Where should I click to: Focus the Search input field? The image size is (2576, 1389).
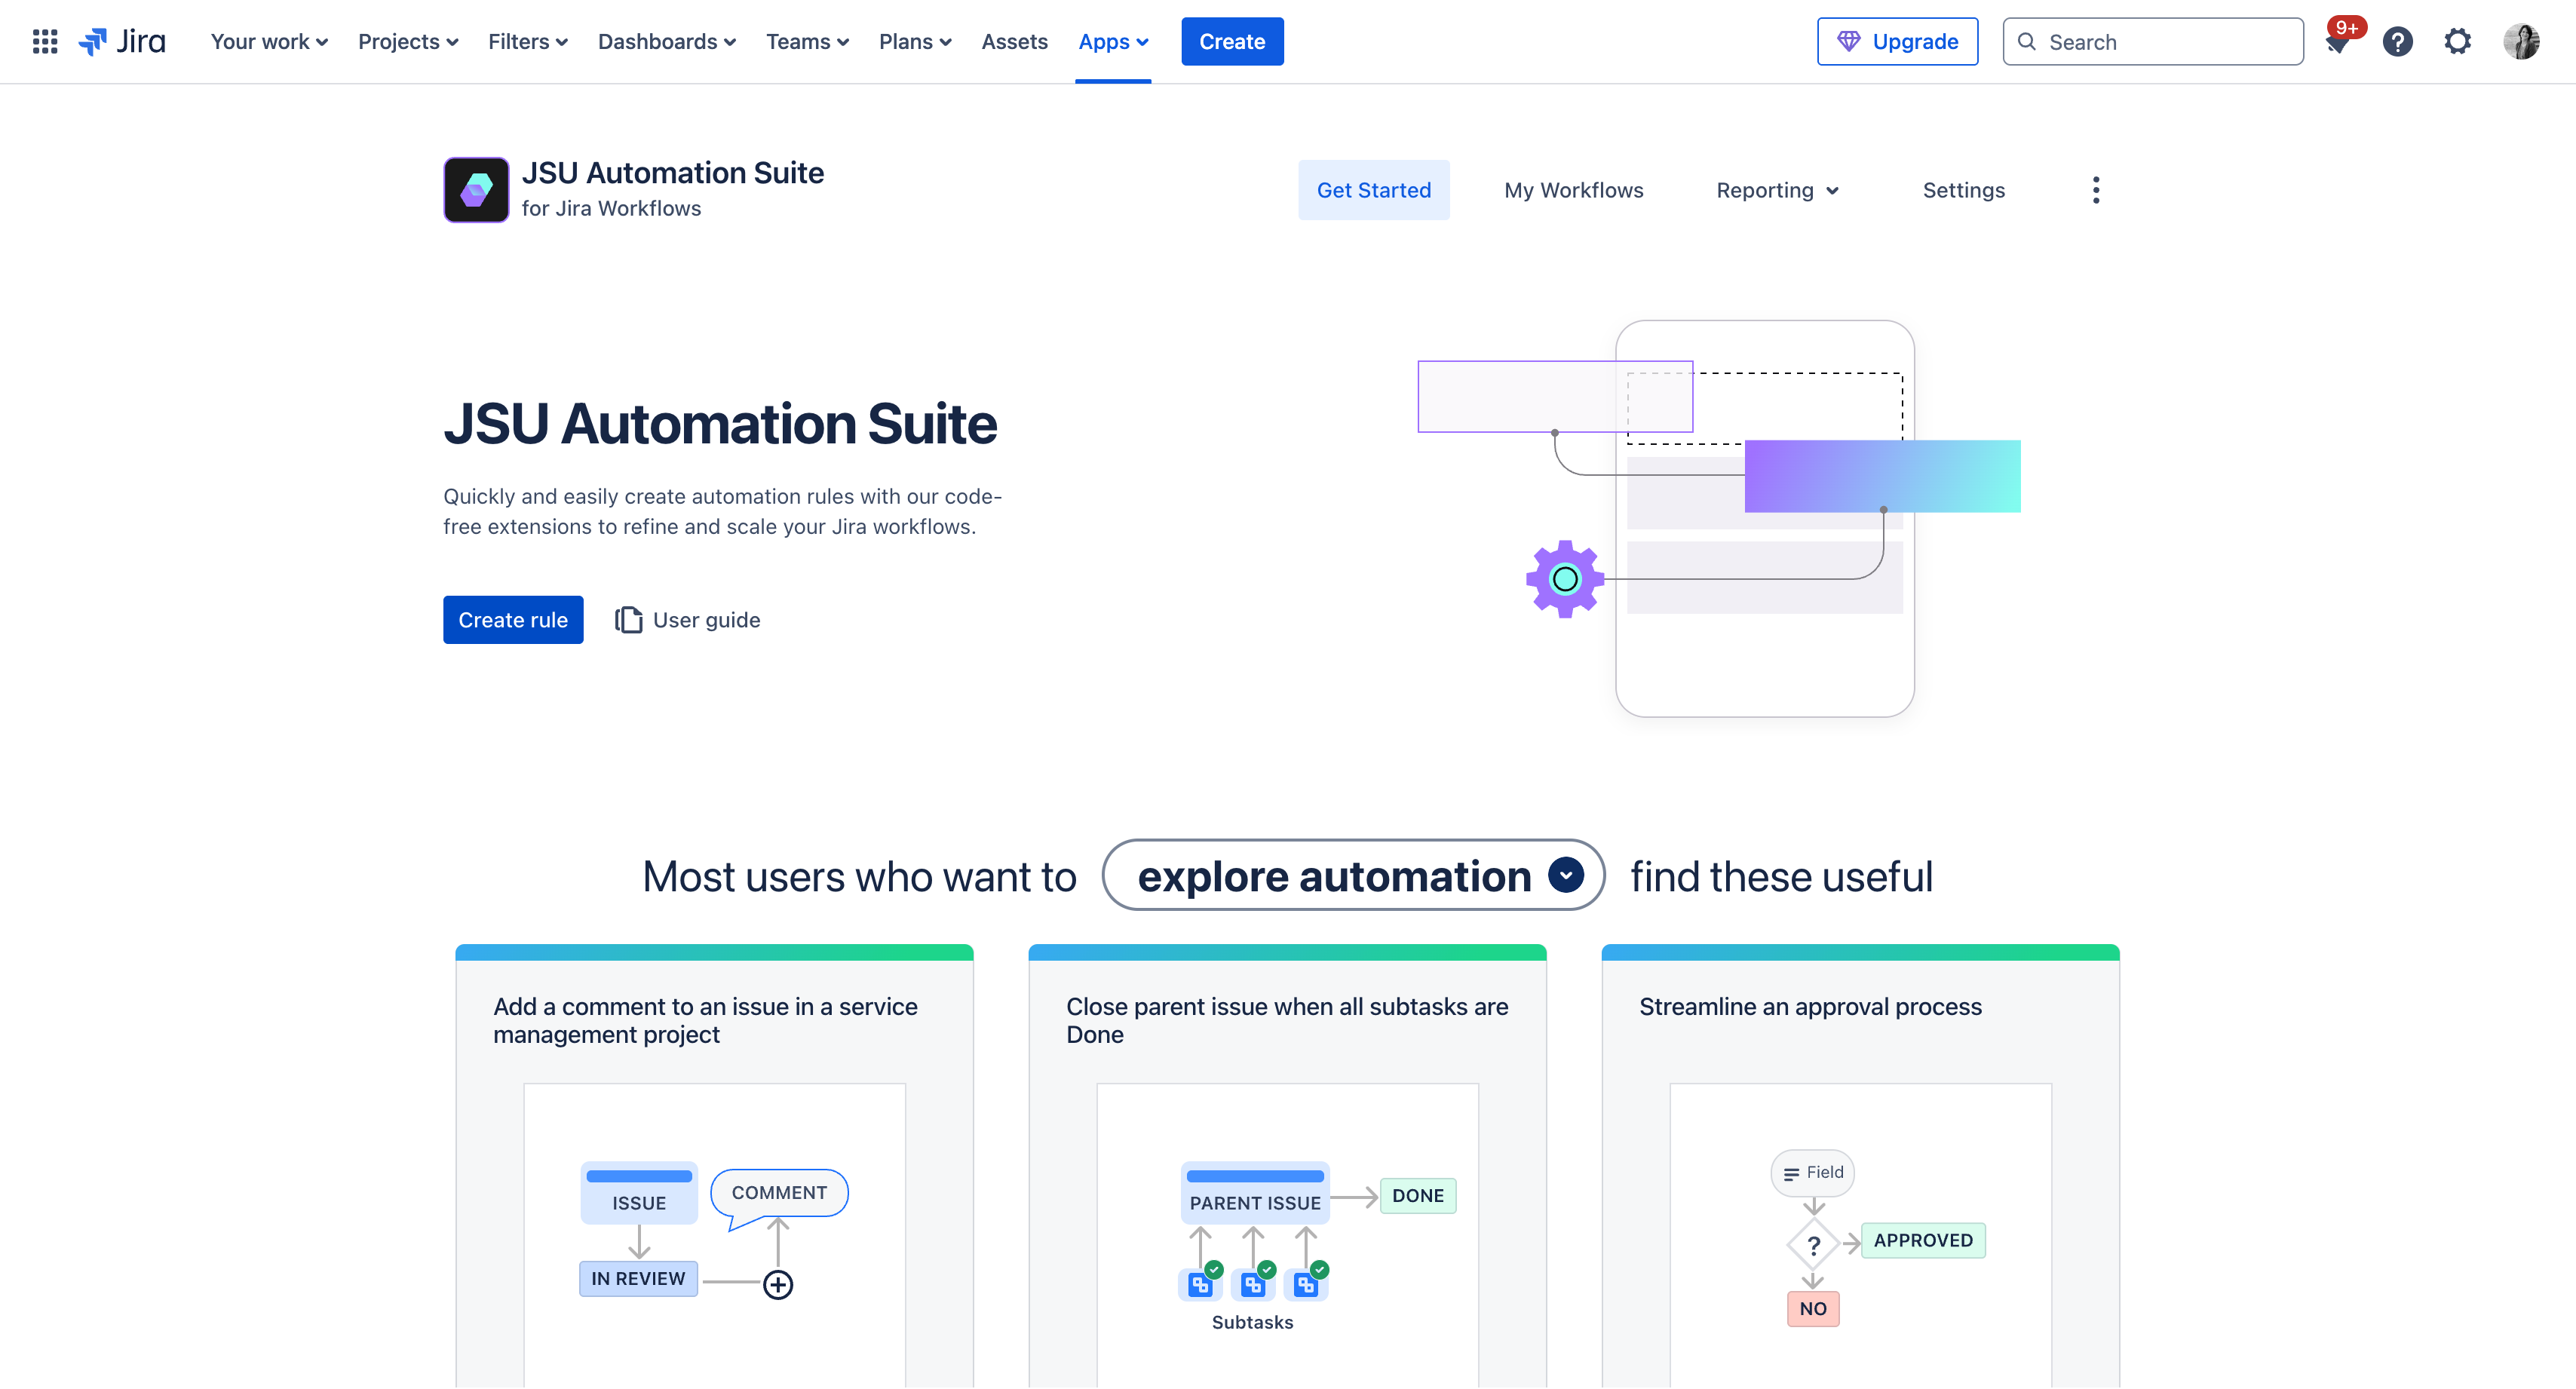coord(2153,41)
